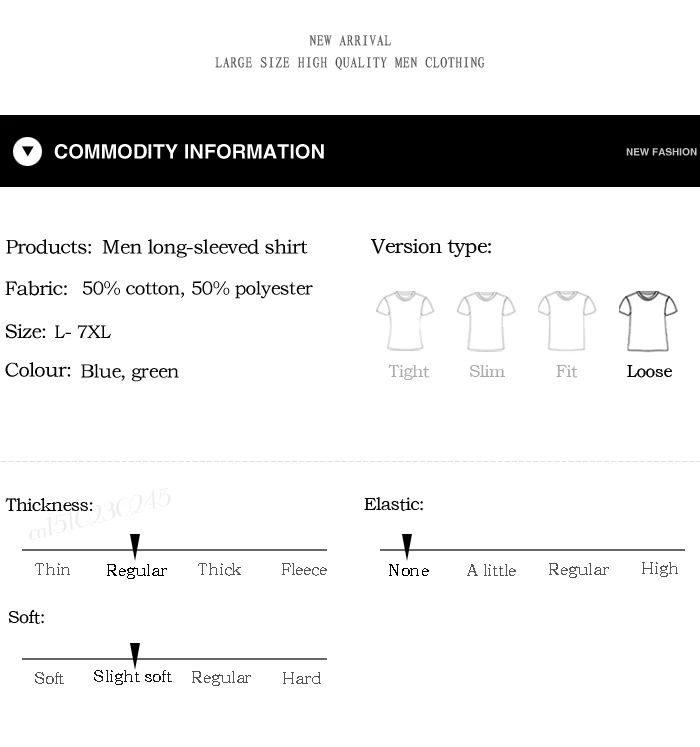Choose the Thick thickness label

click(219, 569)
